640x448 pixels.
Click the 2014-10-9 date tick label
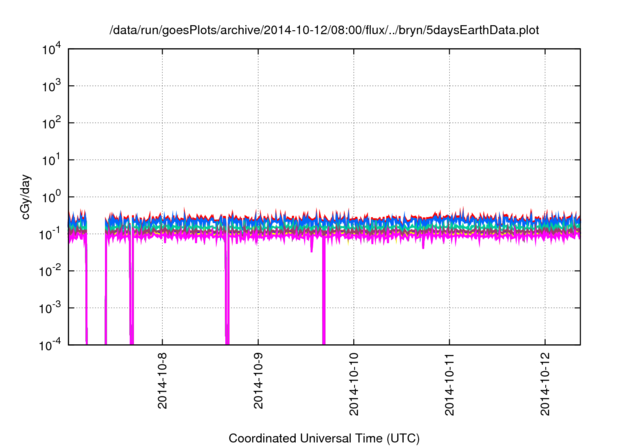click(x=258, y=381)
